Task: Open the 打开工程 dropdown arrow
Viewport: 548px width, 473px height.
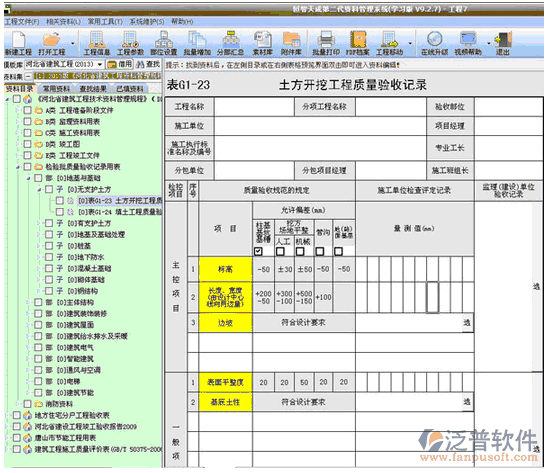Action: point(73,43)
